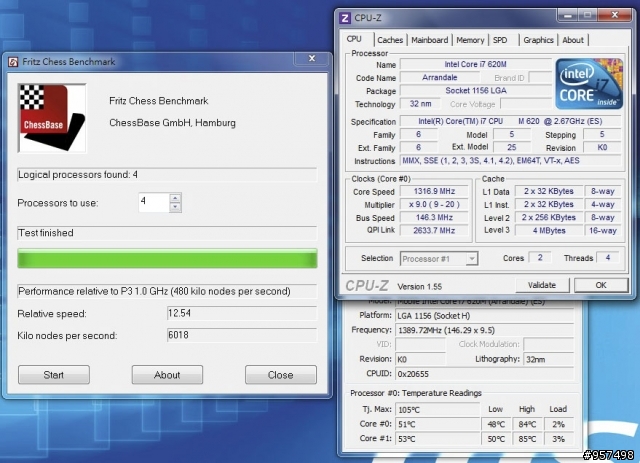Screen dimensions: 640x463
Task: Increase processors to use with up arrow
Action: (x=175, y=198)
